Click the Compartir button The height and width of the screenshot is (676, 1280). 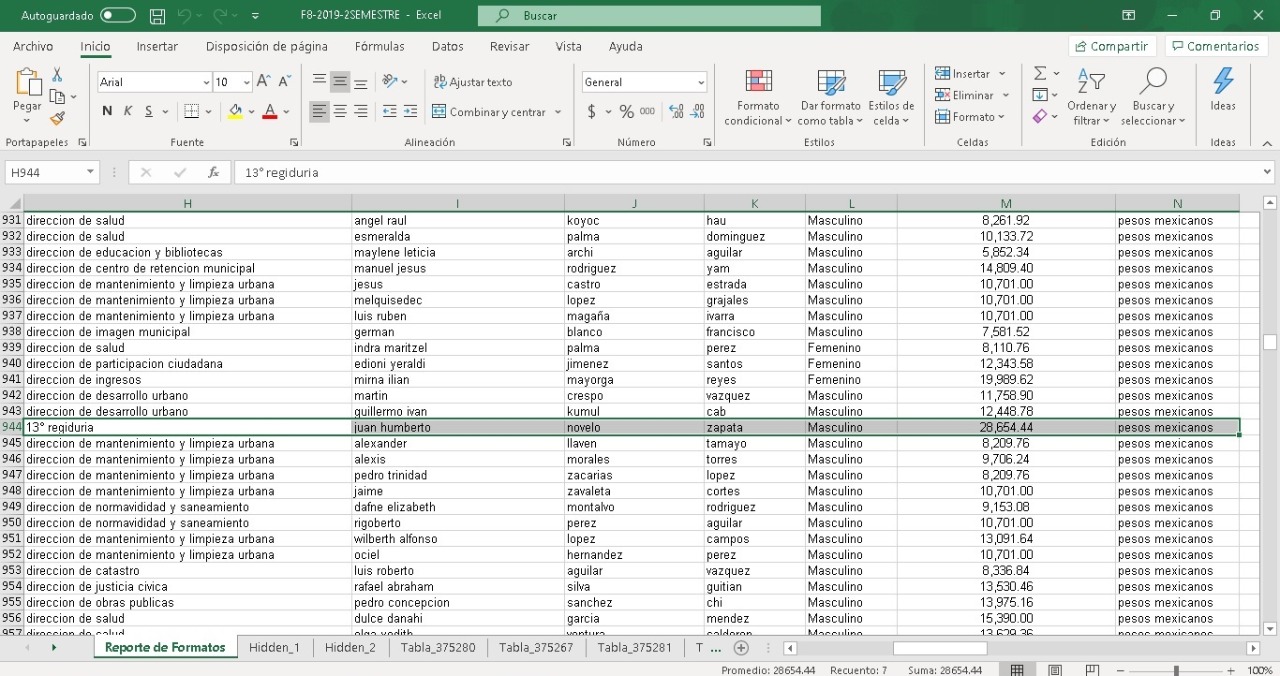point(1112,47)
